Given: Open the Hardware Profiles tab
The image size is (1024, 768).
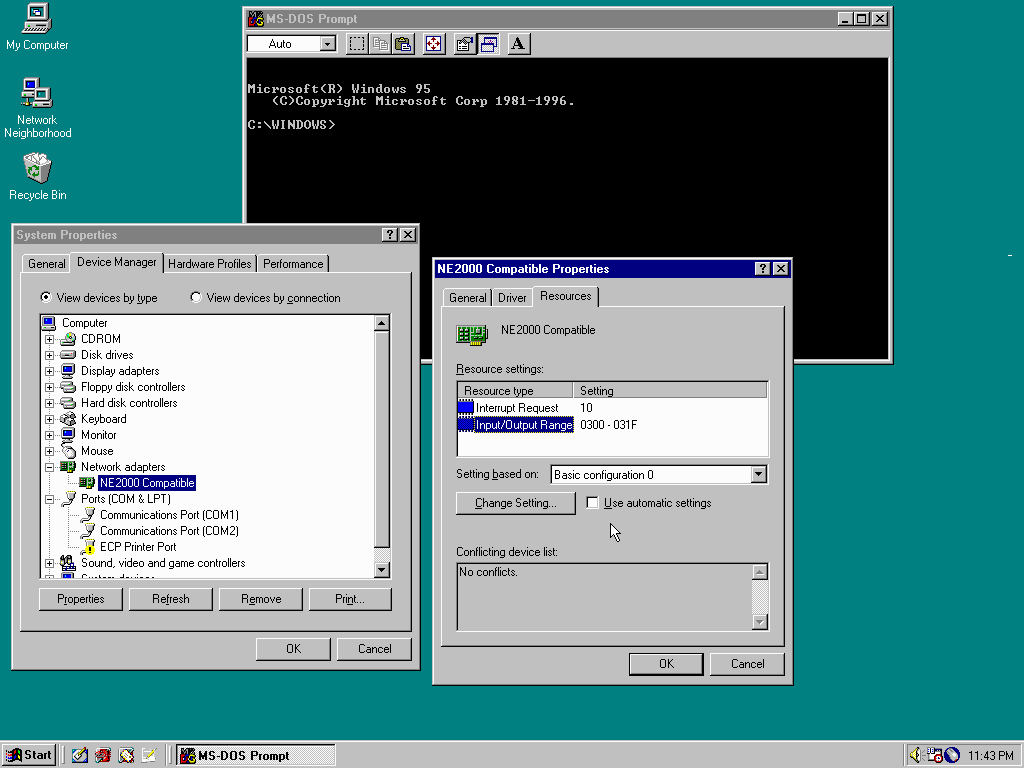Looking at the screenshot, I should 209,263.
